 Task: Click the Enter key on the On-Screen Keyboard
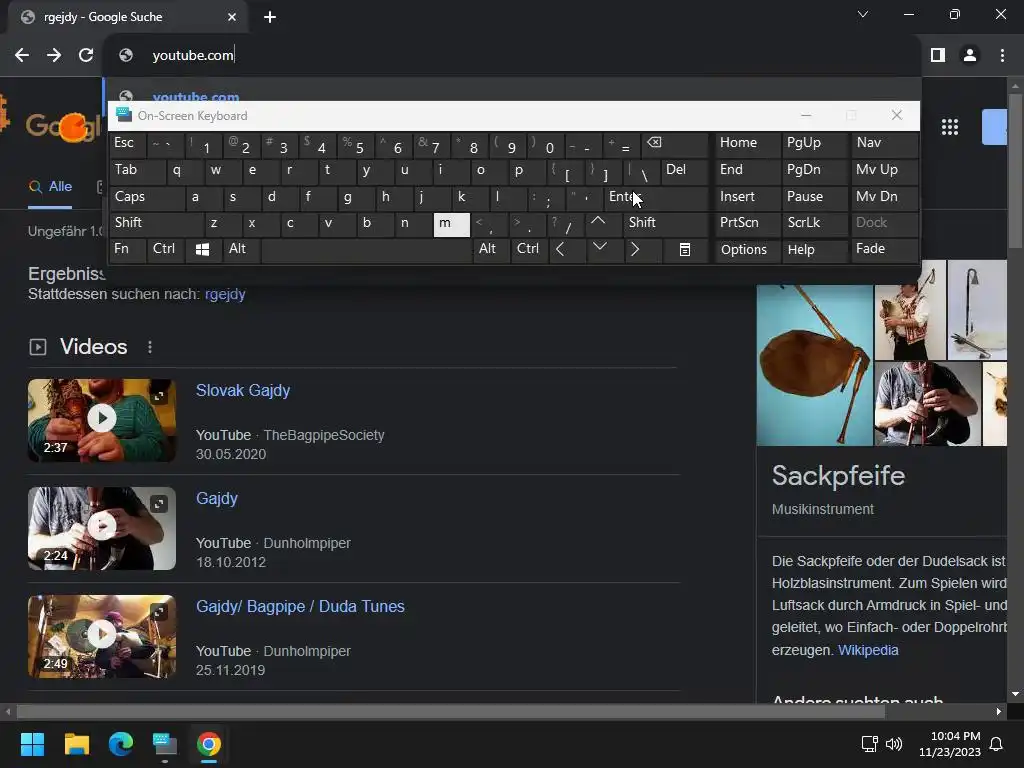point(658,197)
